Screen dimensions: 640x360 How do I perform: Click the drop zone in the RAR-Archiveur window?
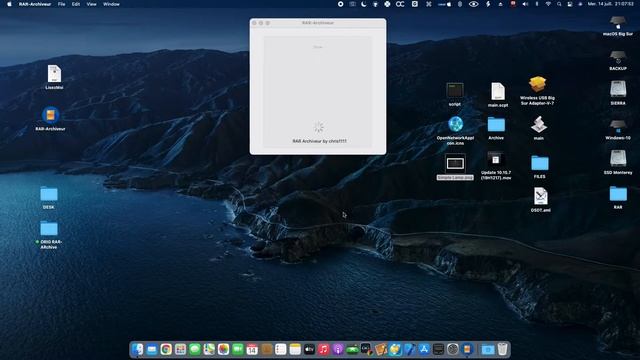[x=318, y=91]
